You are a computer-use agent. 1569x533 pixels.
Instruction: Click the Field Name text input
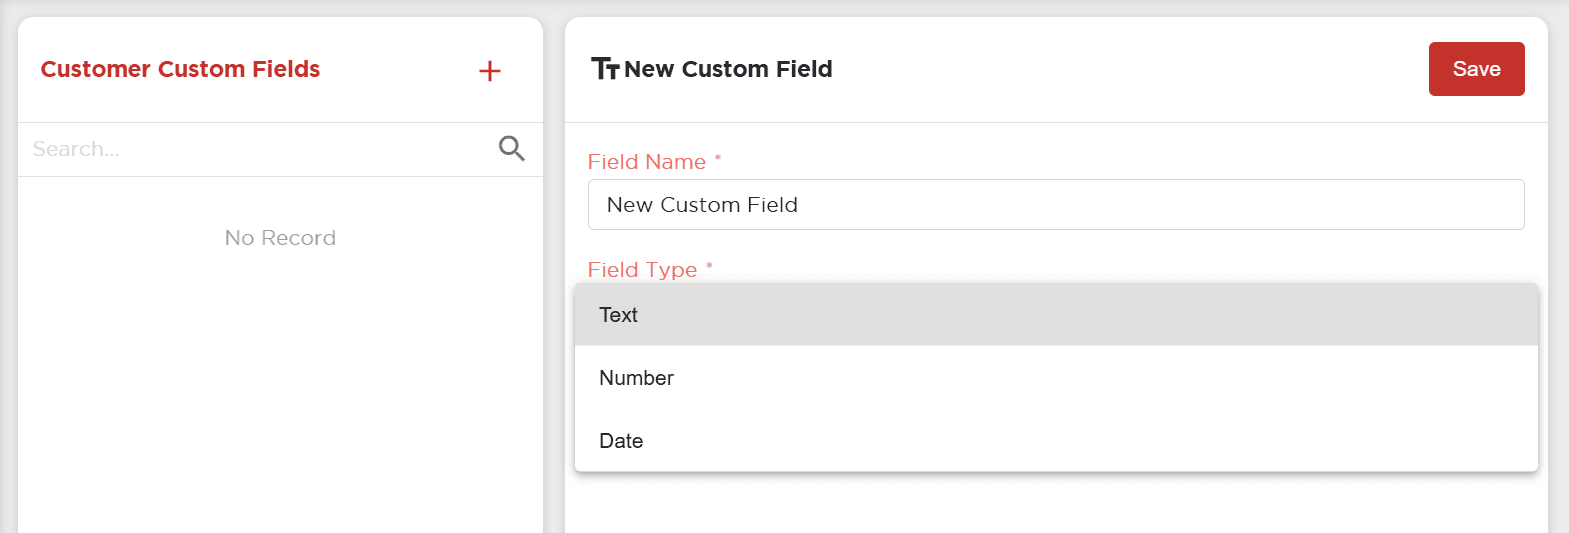[x=1055, y=205]
